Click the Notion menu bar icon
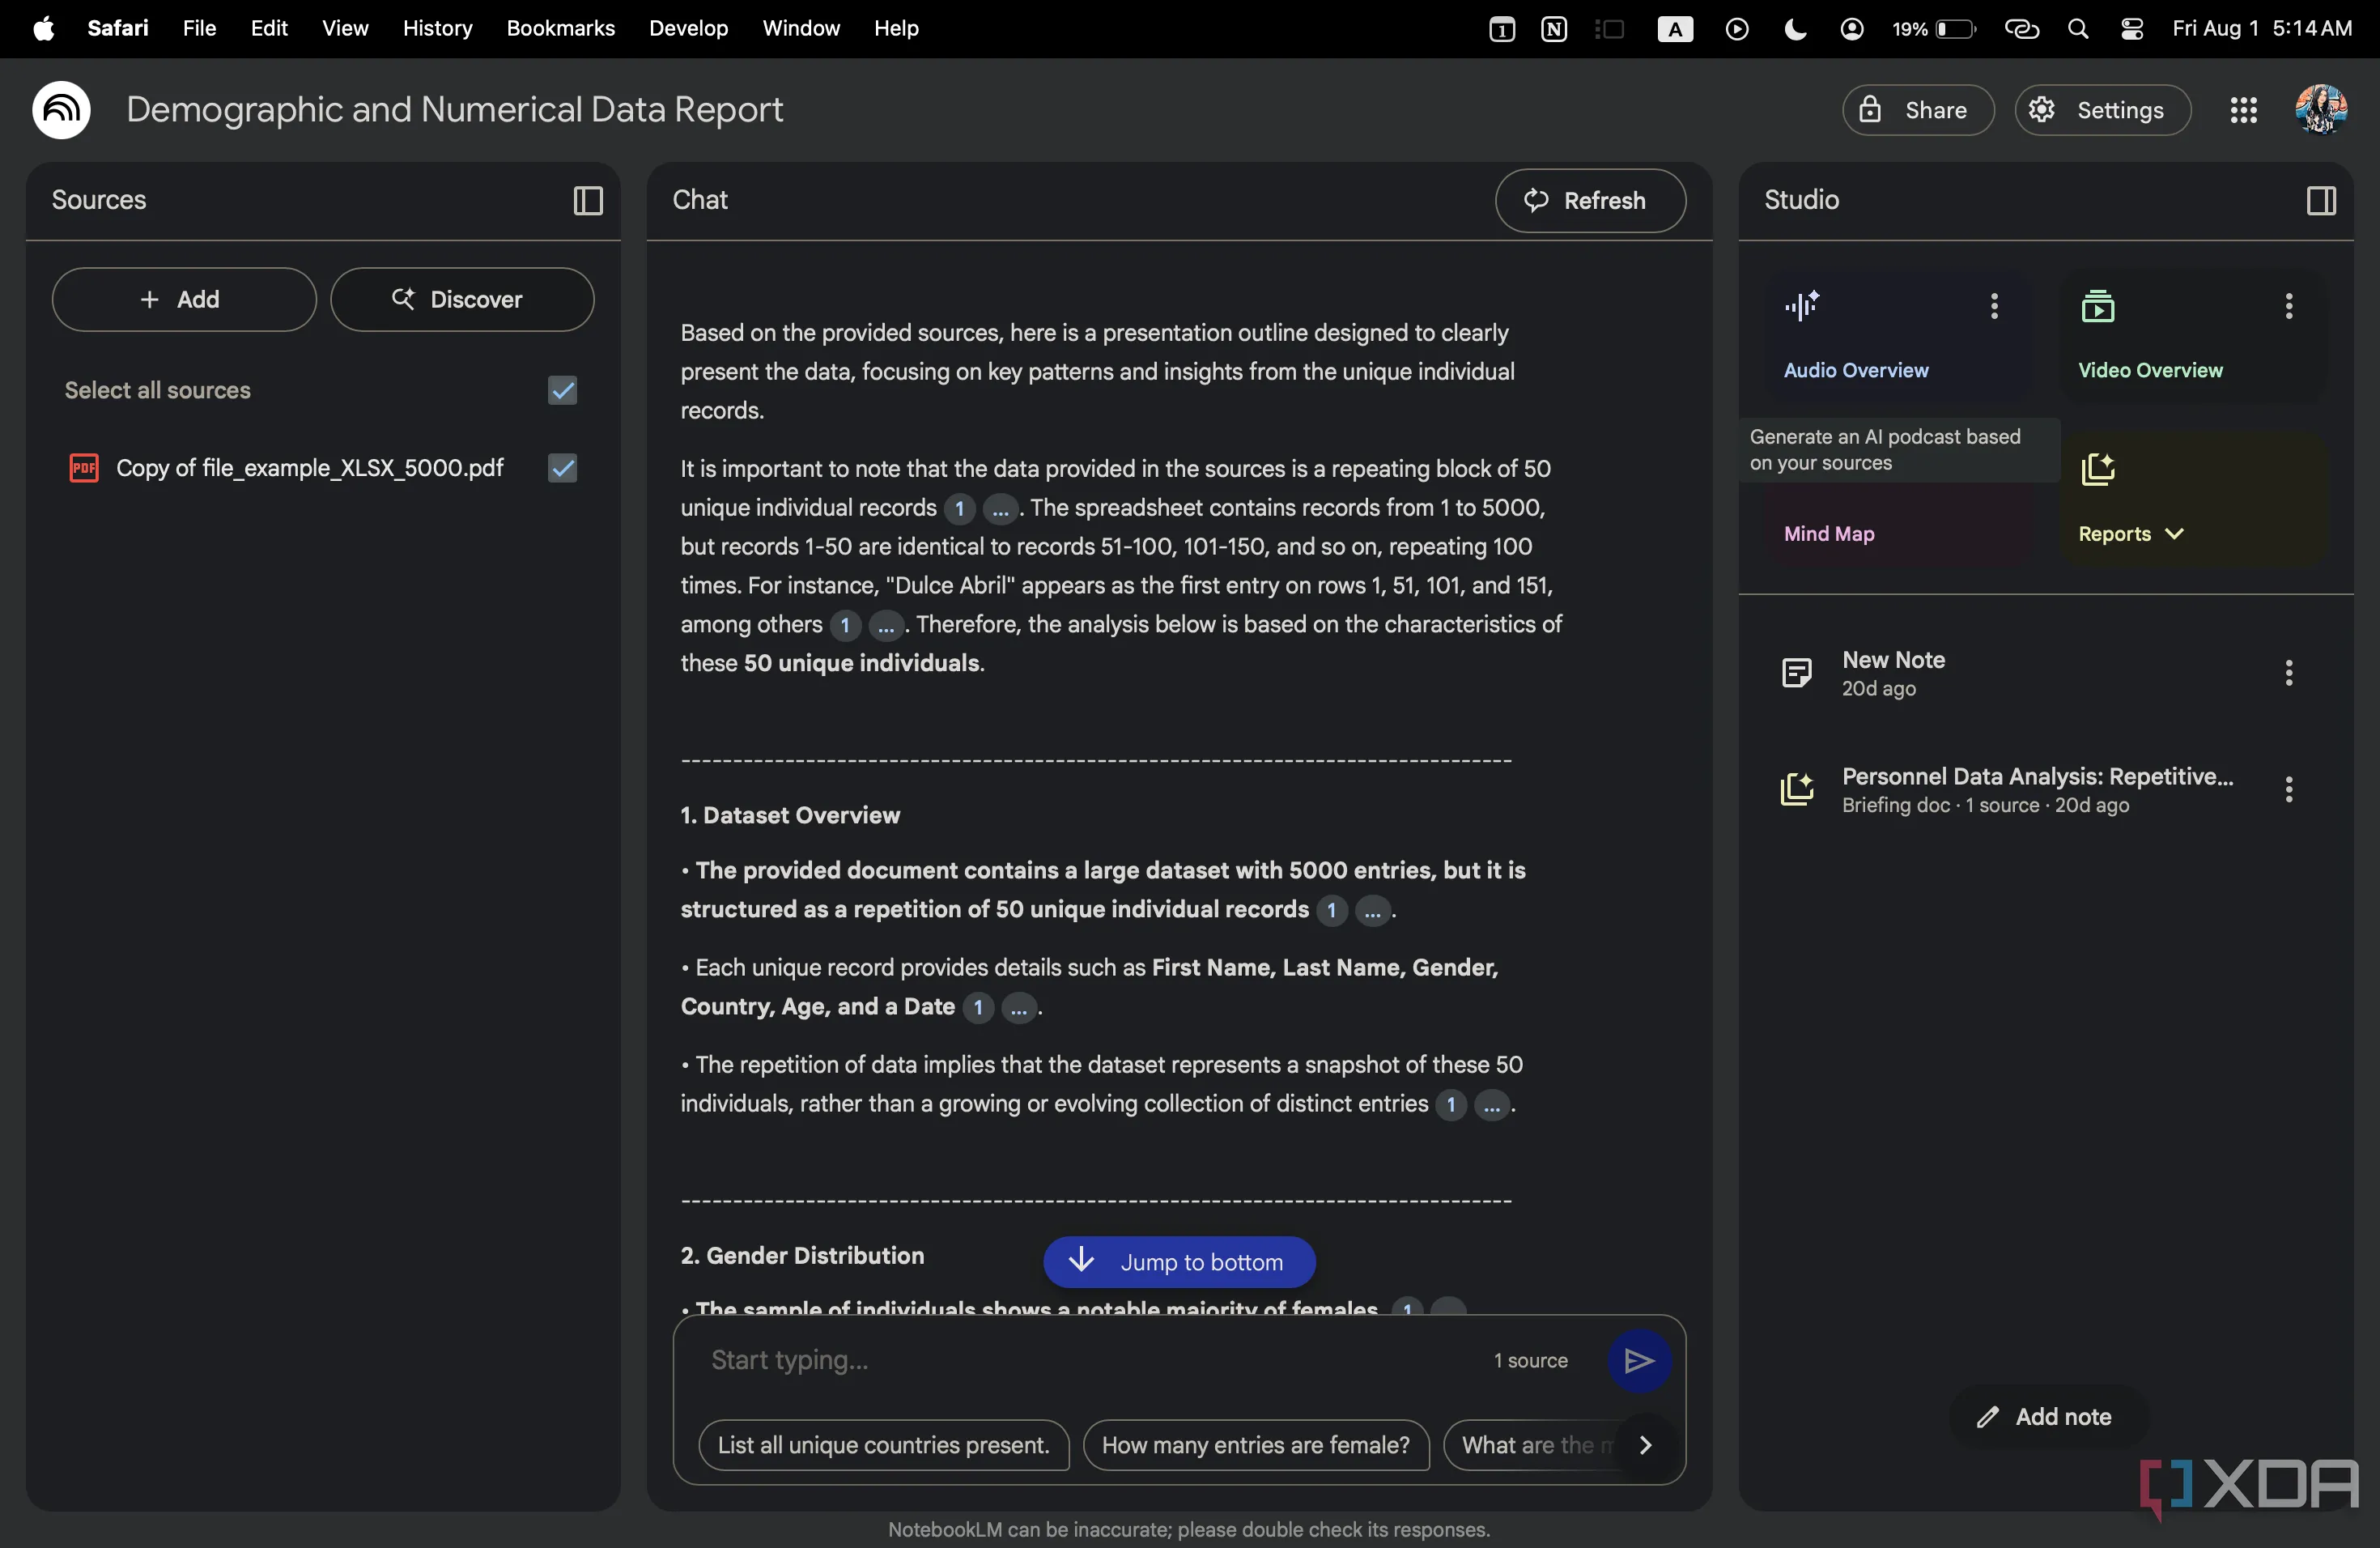This screenshot has width=2380, height=1548. (x=1554, y=29)
